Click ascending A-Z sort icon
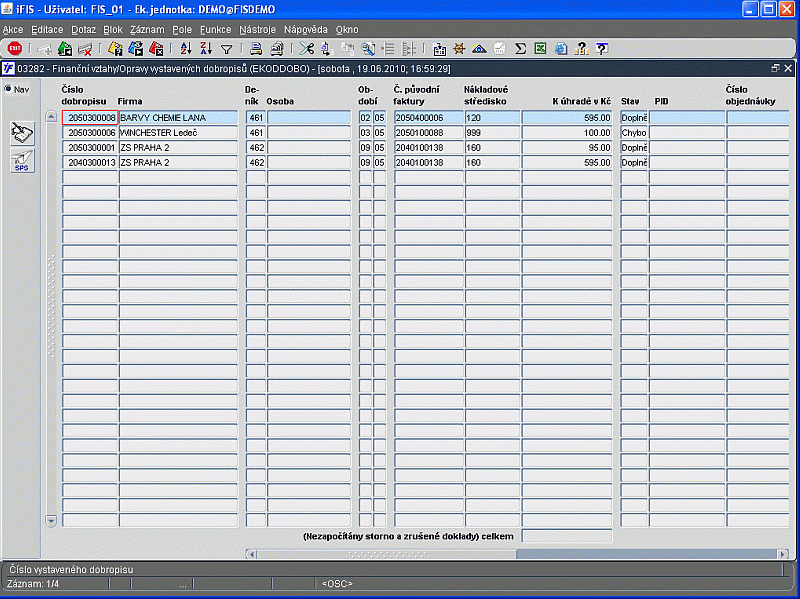The width and height of the screenshot is (800, 599). 185,48
